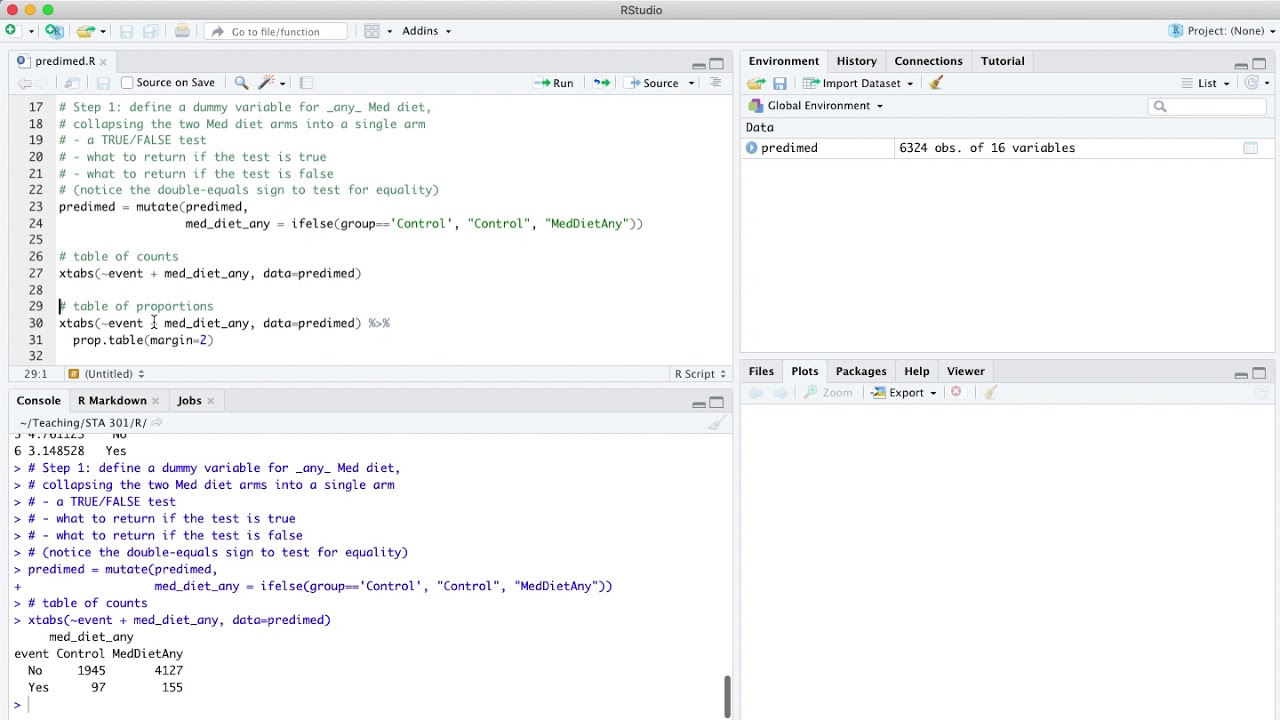Click the Open File folder icon
Image resolution: width=1280 pixels, height=720 pixels.
[86, 31]
